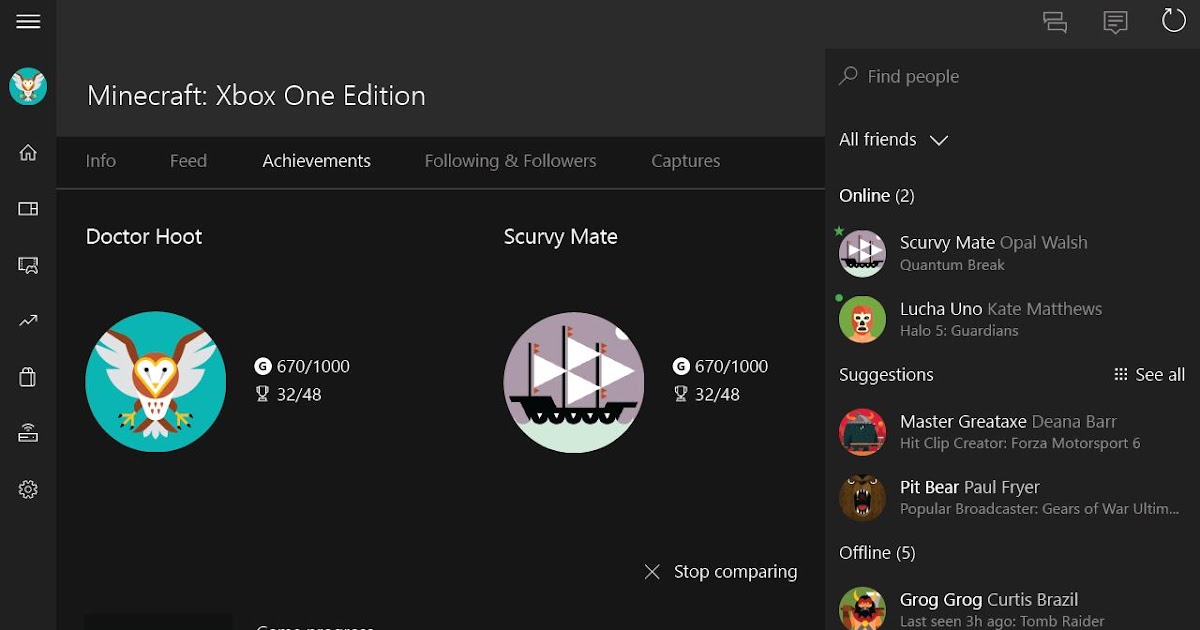
Task: Open the owl profile avatar in sidebar
Action: click(28, 87)
